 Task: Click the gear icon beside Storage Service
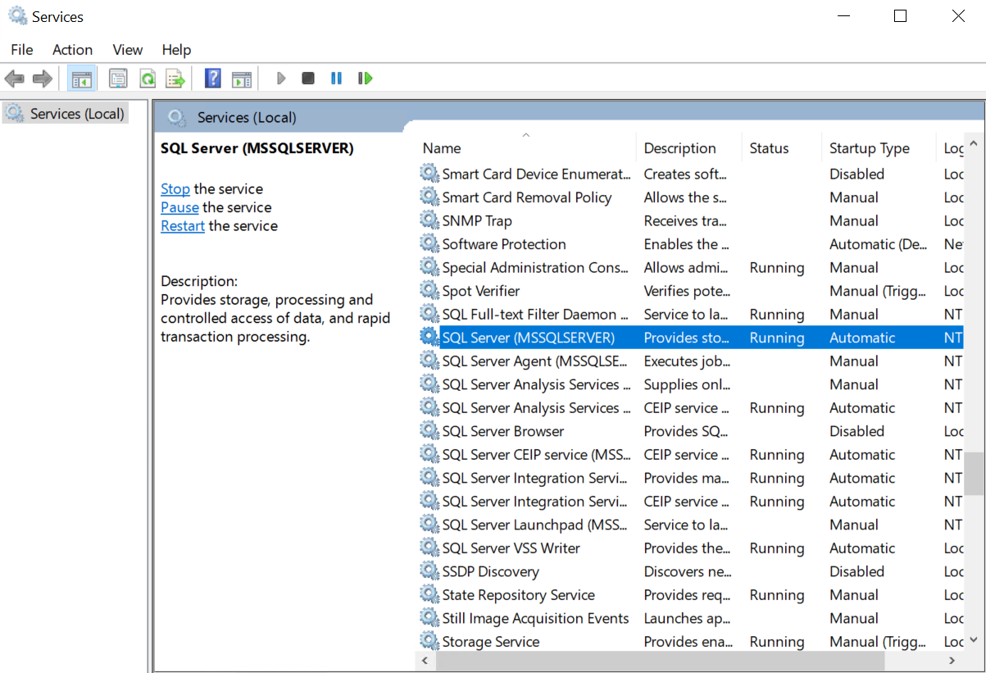(429, 641)
